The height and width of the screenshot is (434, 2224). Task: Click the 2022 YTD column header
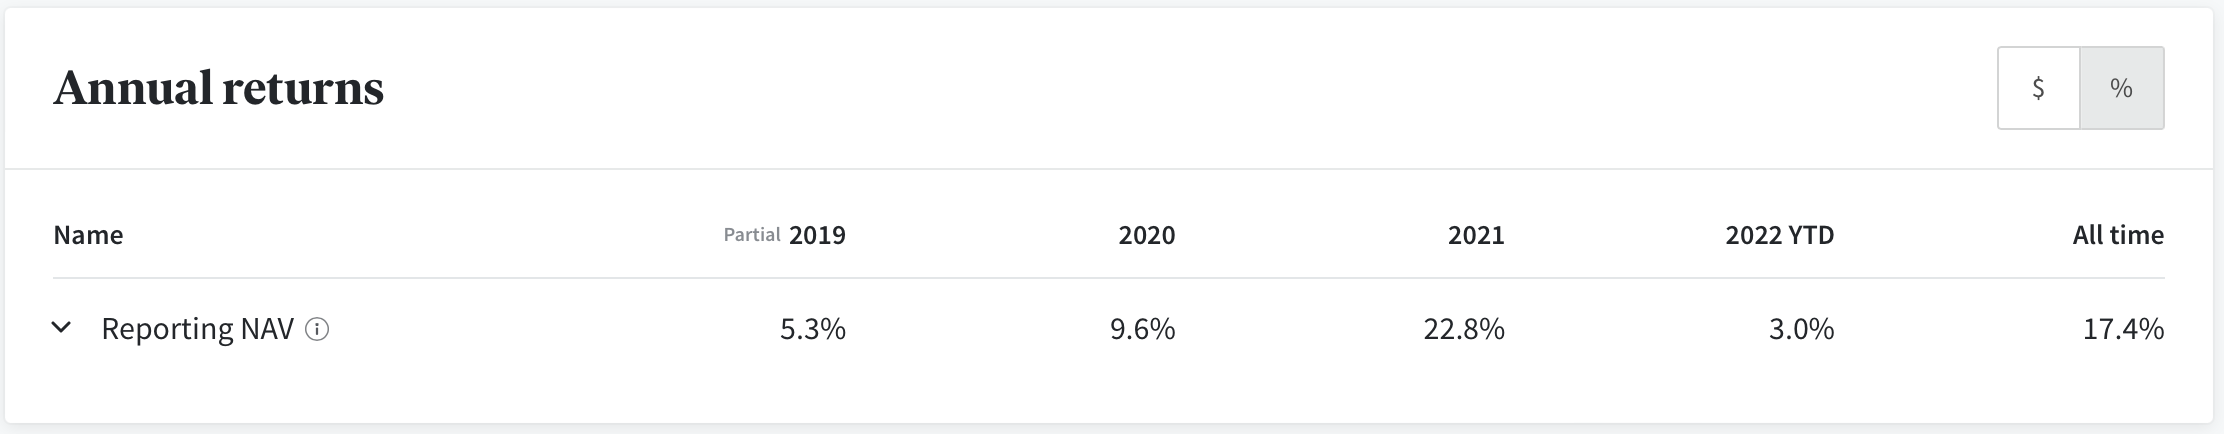pos(1779,235)
